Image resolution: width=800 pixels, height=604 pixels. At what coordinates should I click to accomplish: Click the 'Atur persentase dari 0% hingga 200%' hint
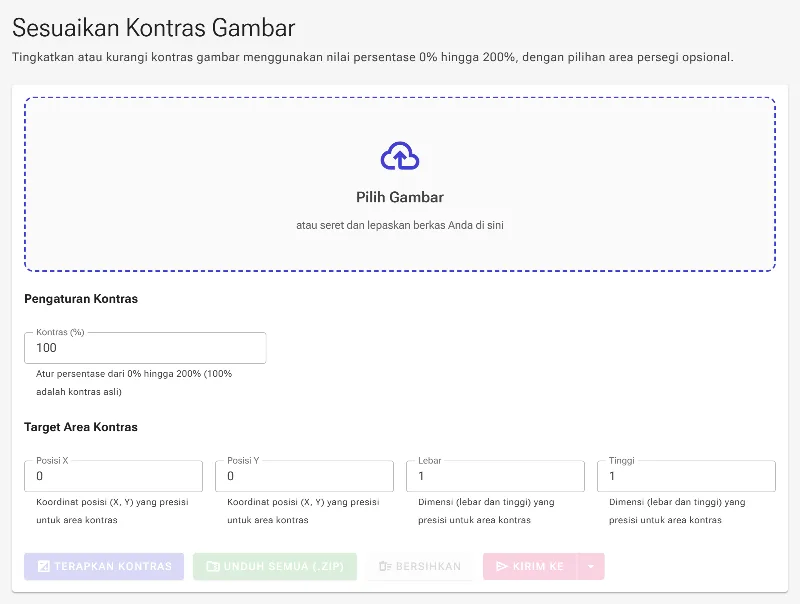click(134, 383)
